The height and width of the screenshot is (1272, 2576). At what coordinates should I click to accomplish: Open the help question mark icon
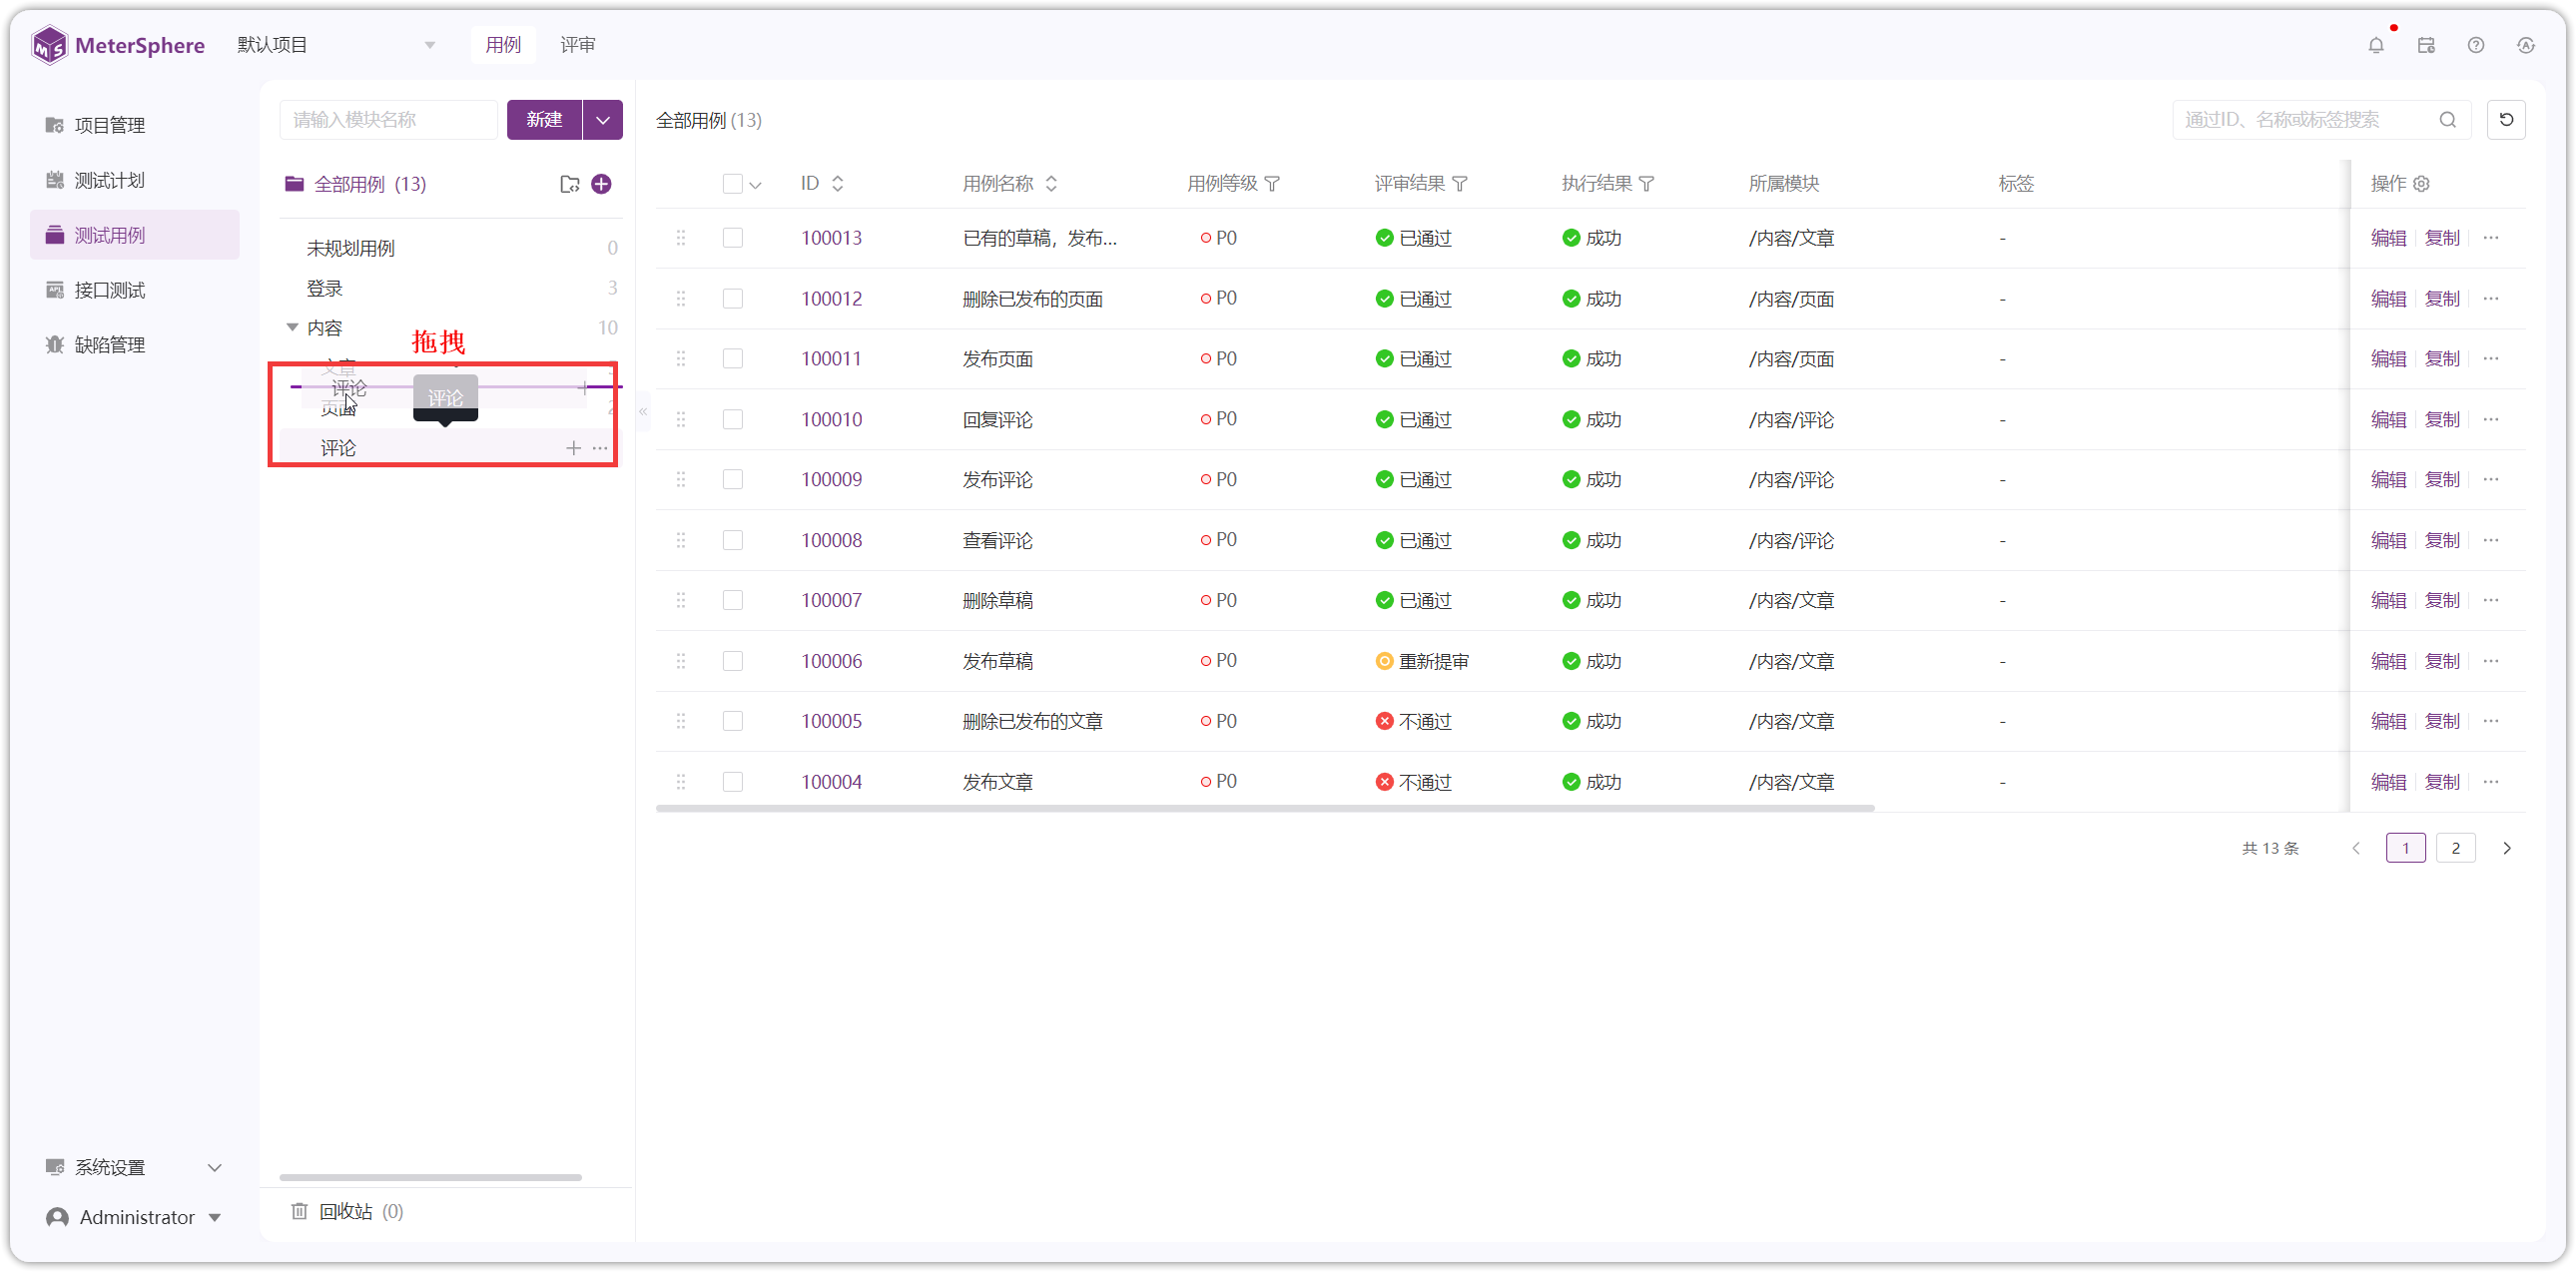coord(2476,45)
